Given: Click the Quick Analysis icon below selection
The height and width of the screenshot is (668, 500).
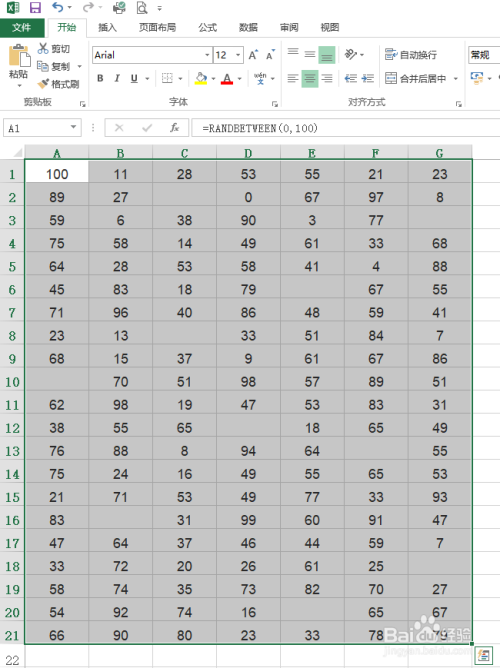Looking at the screenshot, I should 483,656.
